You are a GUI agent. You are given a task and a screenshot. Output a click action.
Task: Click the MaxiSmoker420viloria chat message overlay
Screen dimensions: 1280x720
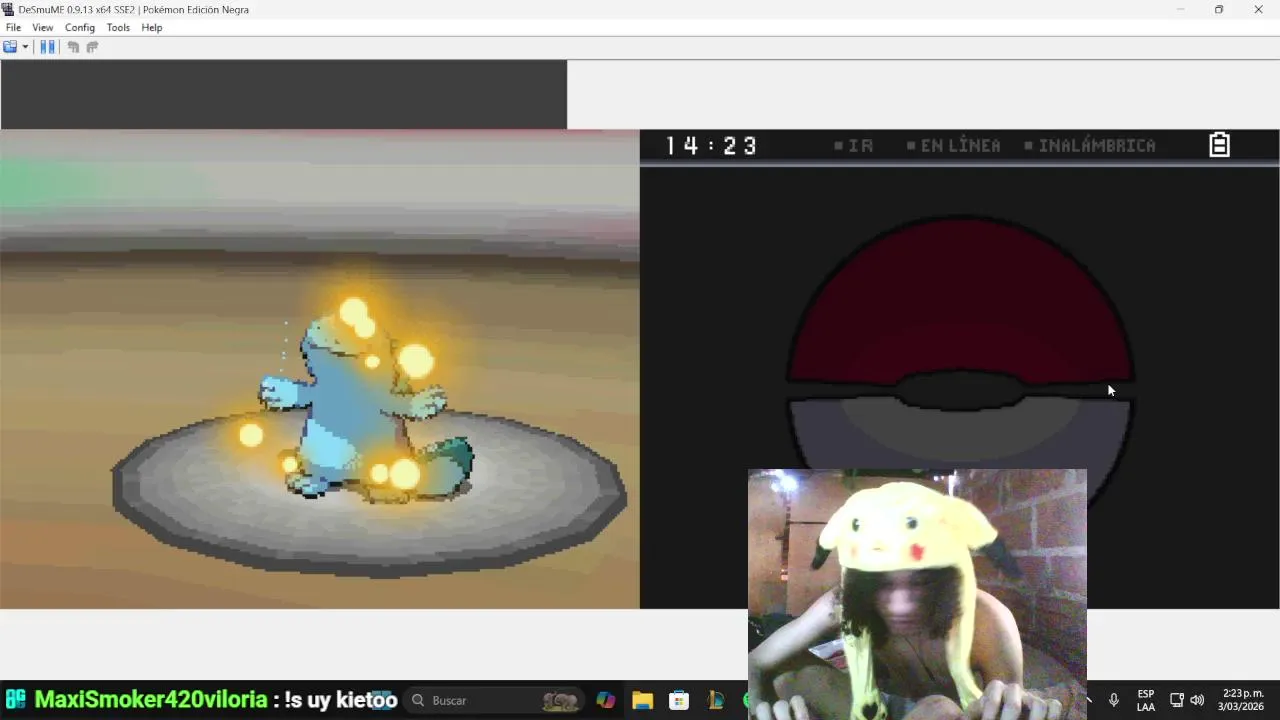[215, 700]
